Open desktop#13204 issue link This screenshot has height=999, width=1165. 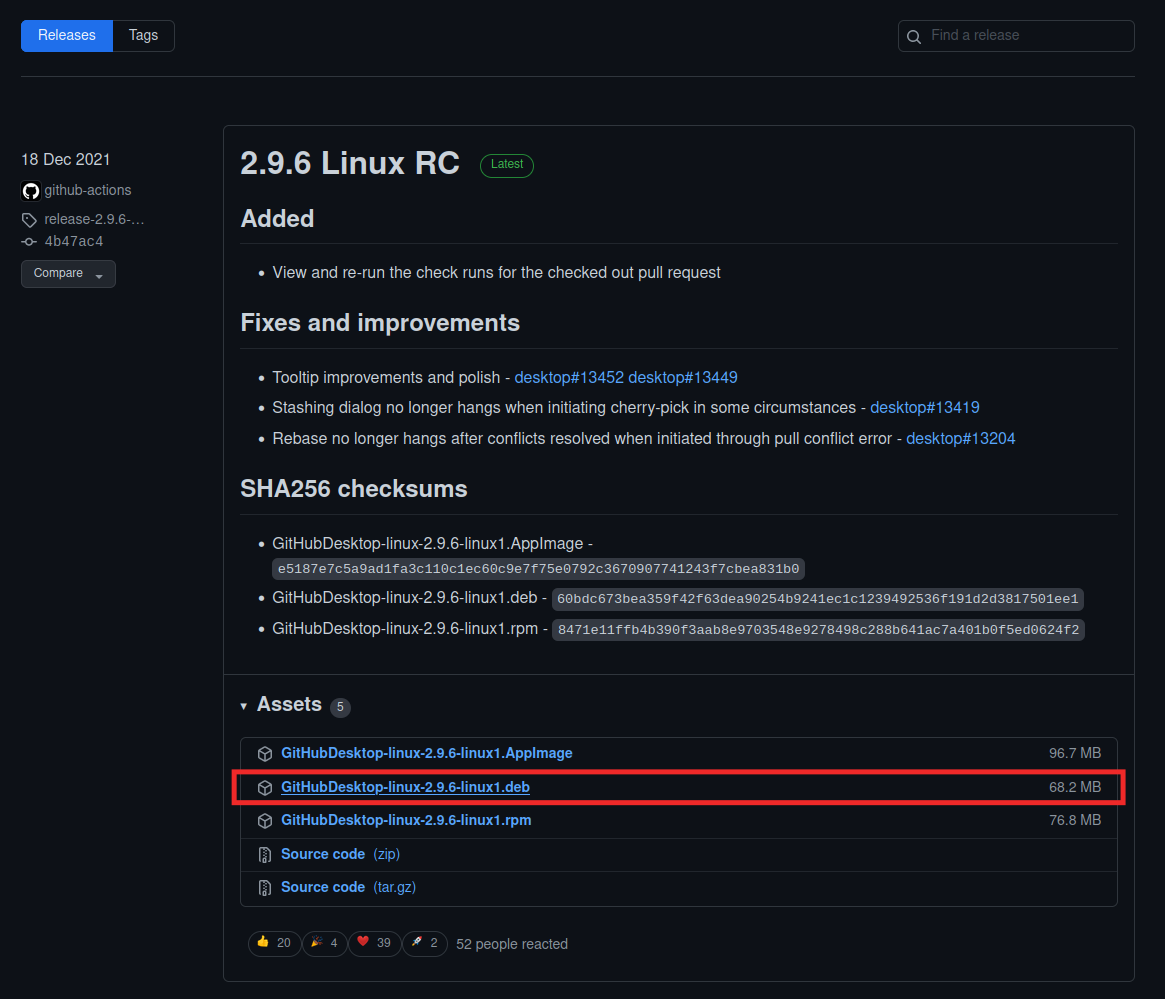click(961, 439)
